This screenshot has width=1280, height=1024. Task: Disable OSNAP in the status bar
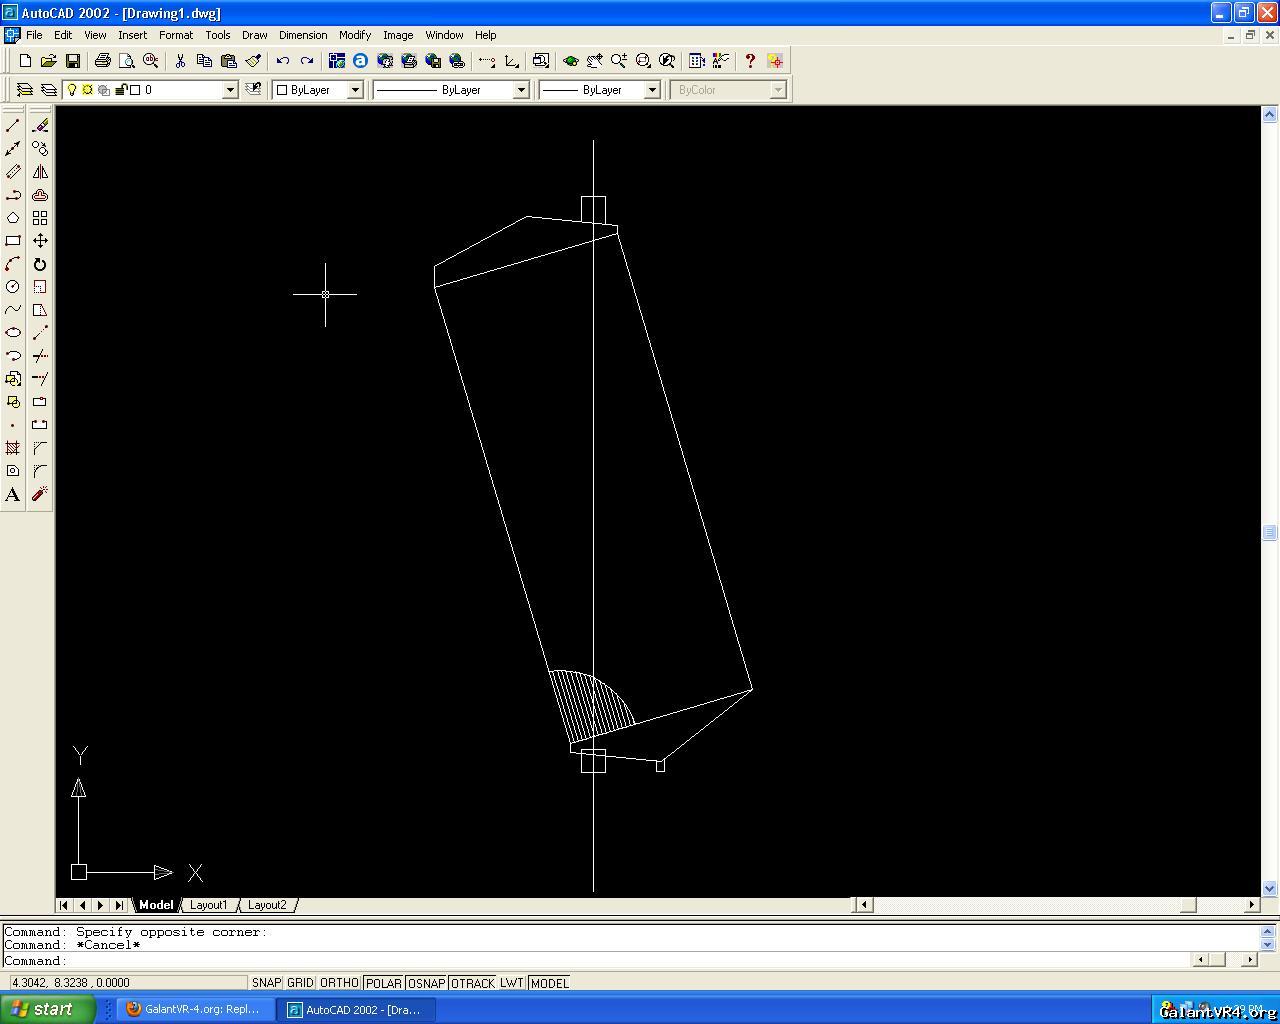[x=426, y=983]
